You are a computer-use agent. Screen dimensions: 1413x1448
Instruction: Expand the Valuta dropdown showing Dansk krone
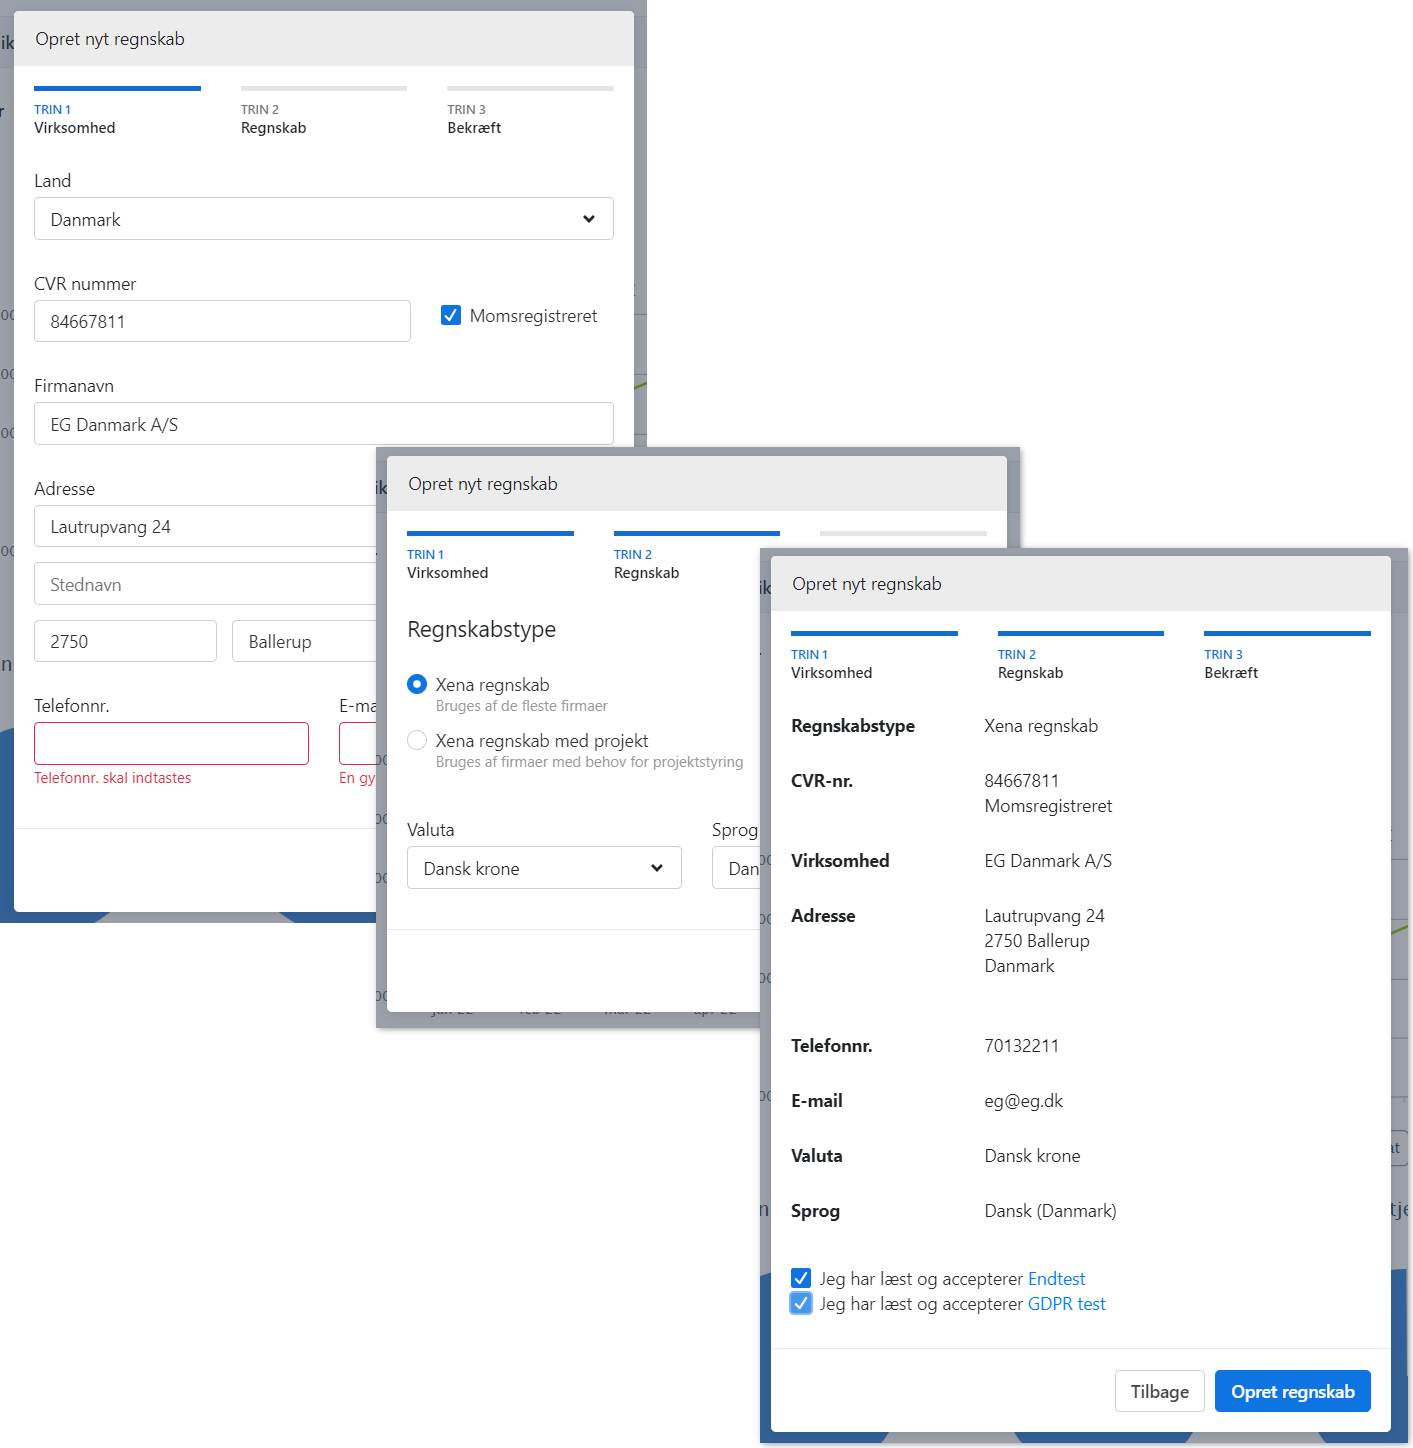544,868
